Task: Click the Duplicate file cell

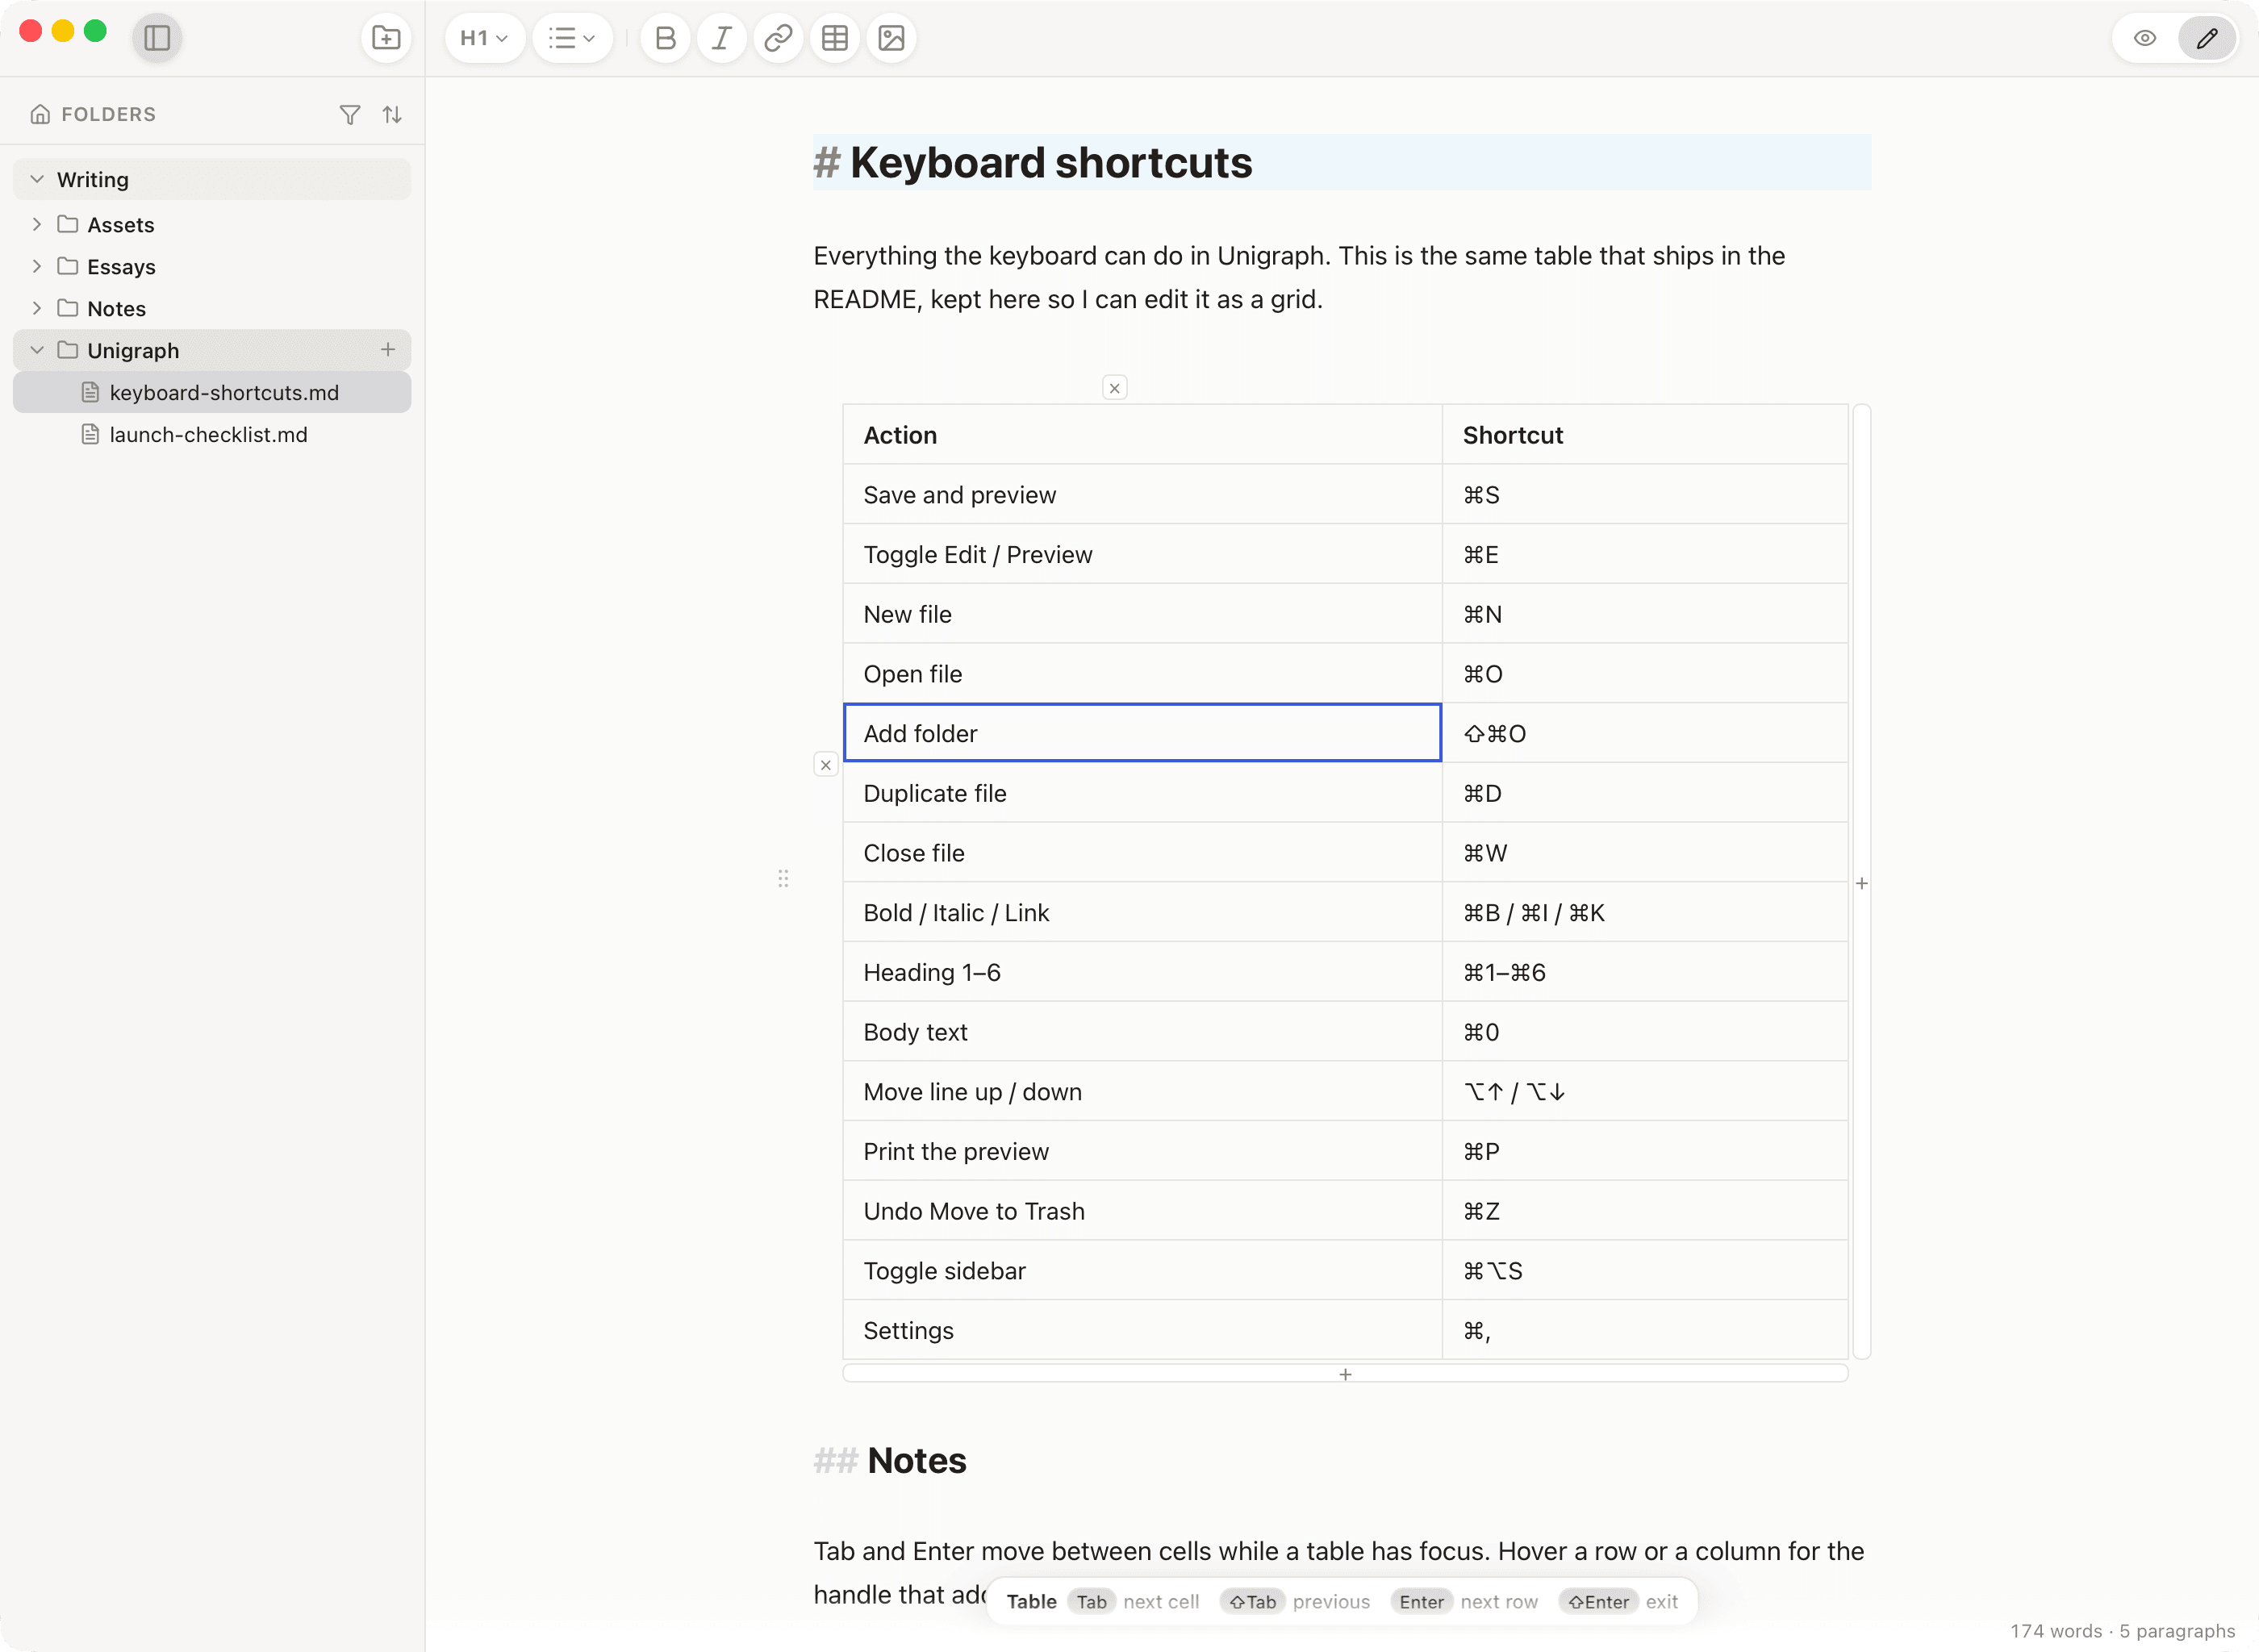Action: tap(1143, 793)
